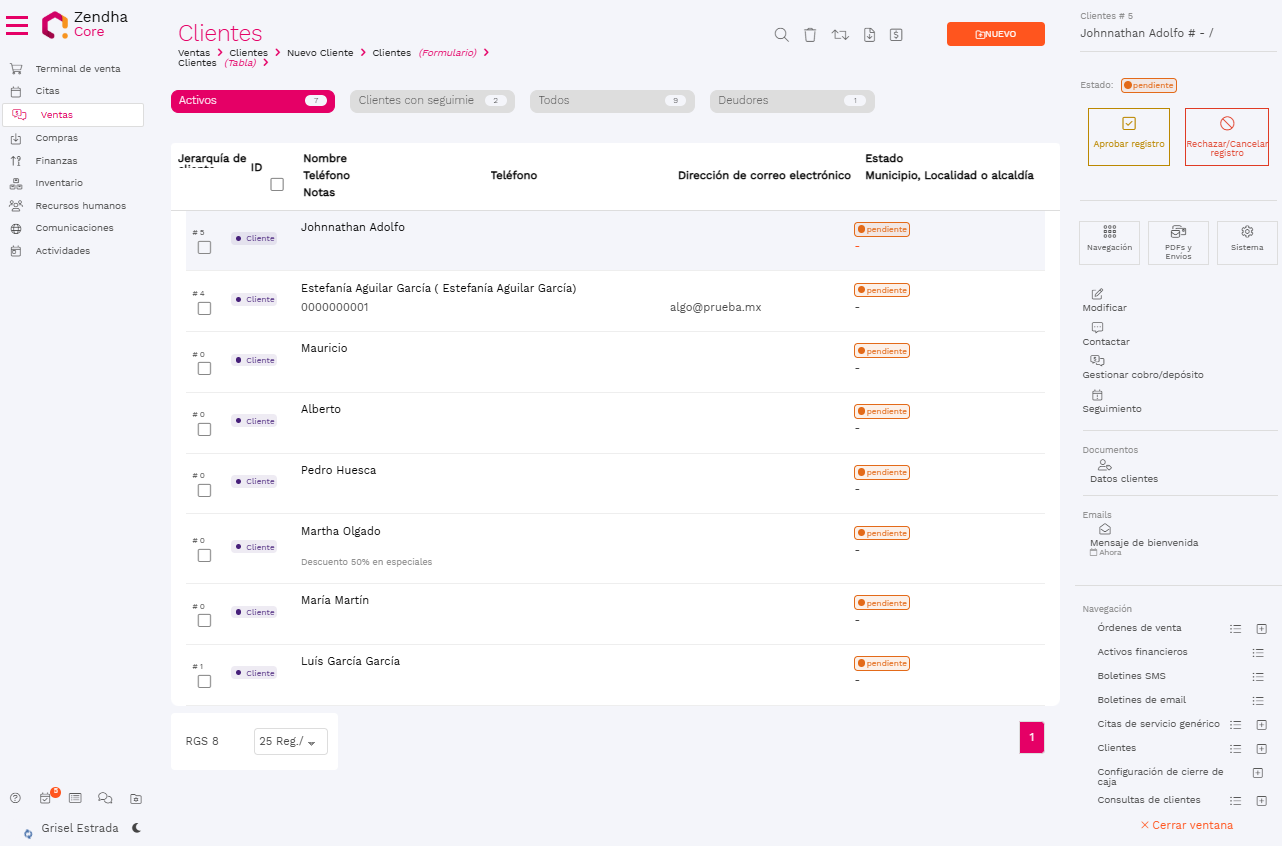The width and height of the screenshot is (1282, 846).
Task: Expand PDFs y Envíos options
Action: click(x=1178, y=242)
